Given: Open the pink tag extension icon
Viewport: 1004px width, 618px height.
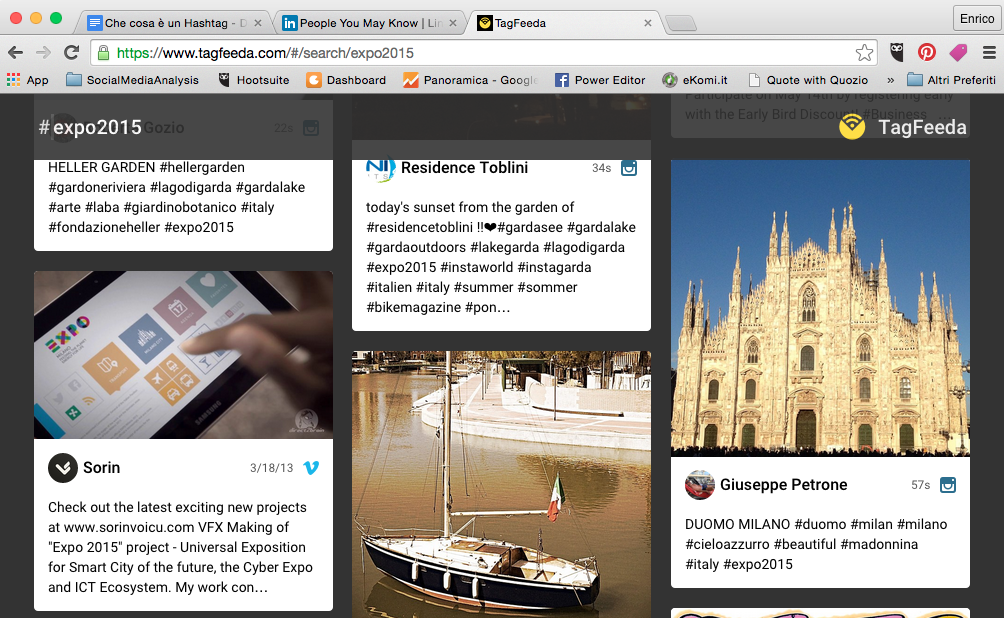Looking at the screenshot, I should pos(958,53).
